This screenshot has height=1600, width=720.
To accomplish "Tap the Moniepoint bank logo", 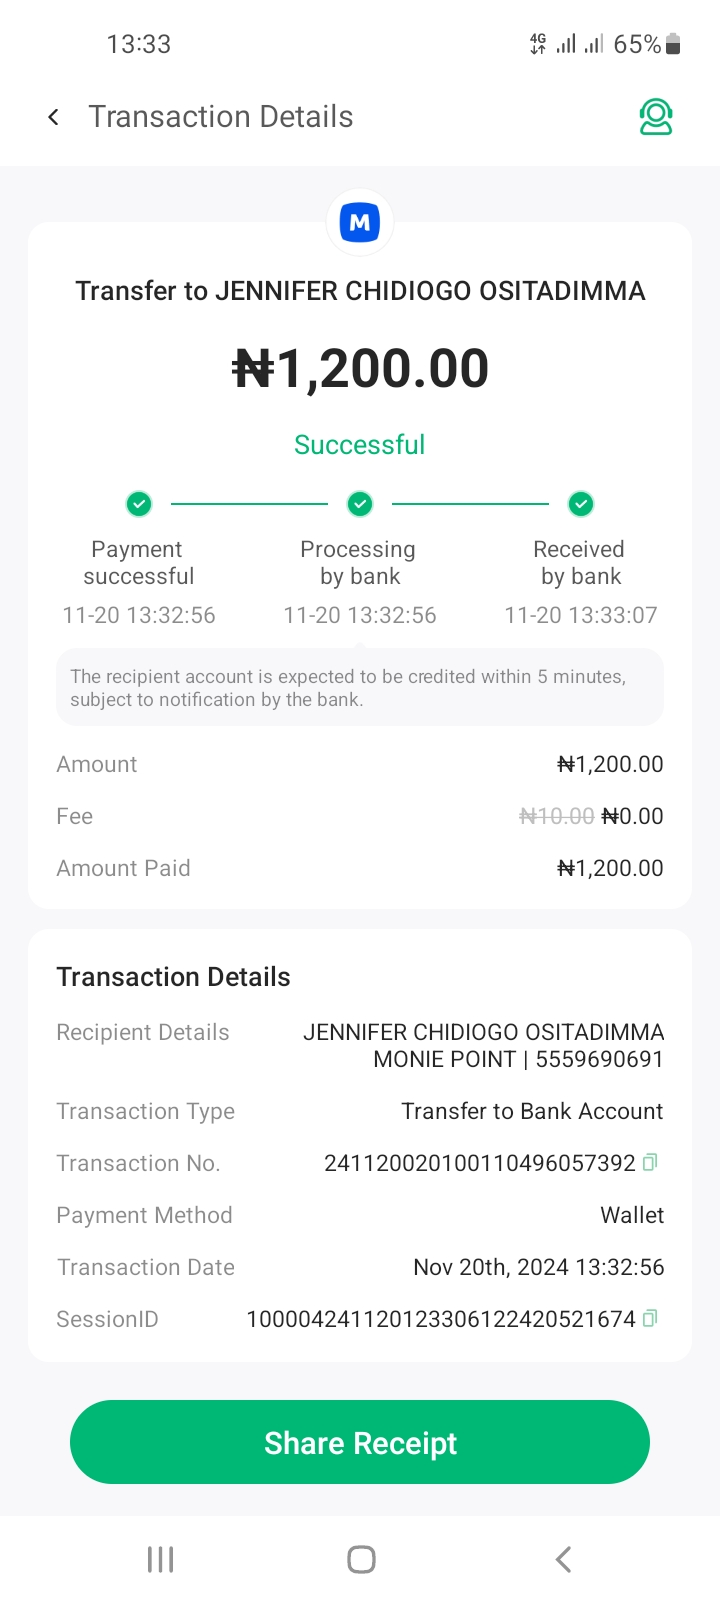I will coord(360,222).
